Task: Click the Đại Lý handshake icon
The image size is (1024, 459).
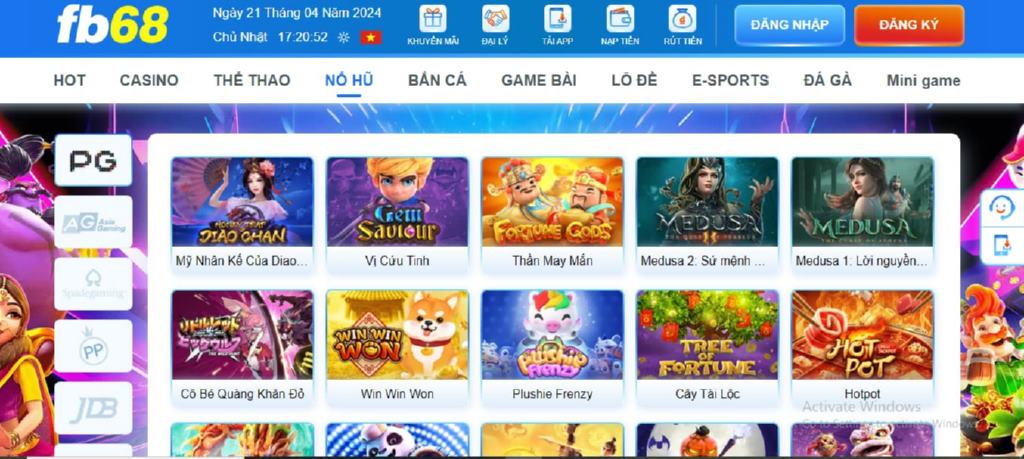Action: click(496, 19)
